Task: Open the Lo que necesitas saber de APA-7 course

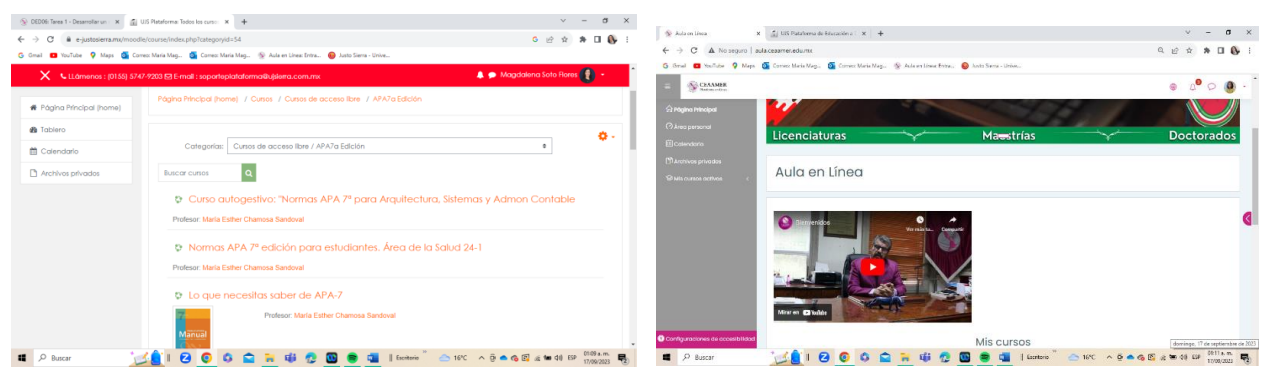Action: [x=265, y=295]
